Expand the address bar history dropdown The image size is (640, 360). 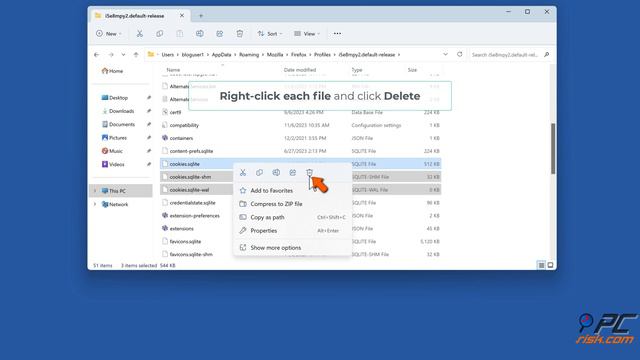[x=445, y=54]
